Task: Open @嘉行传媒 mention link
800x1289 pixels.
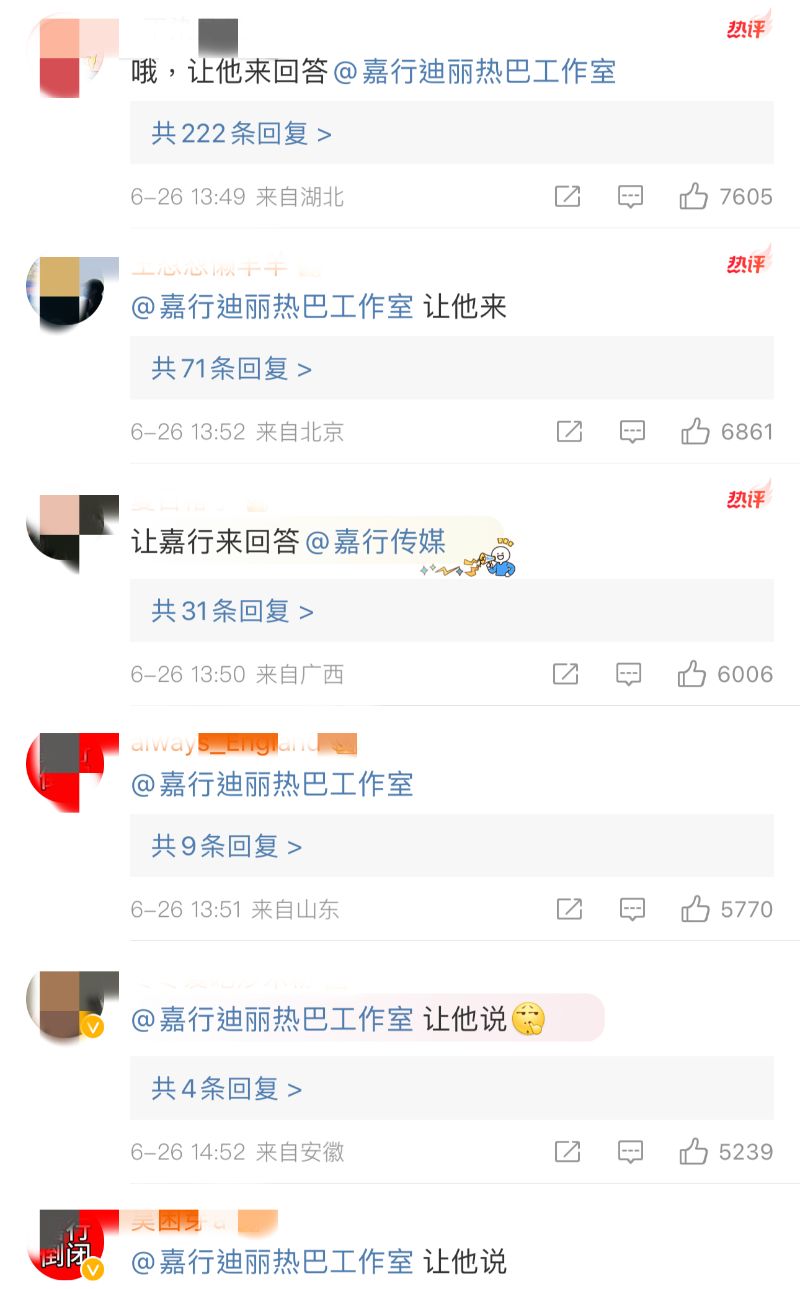Action: 376,542
